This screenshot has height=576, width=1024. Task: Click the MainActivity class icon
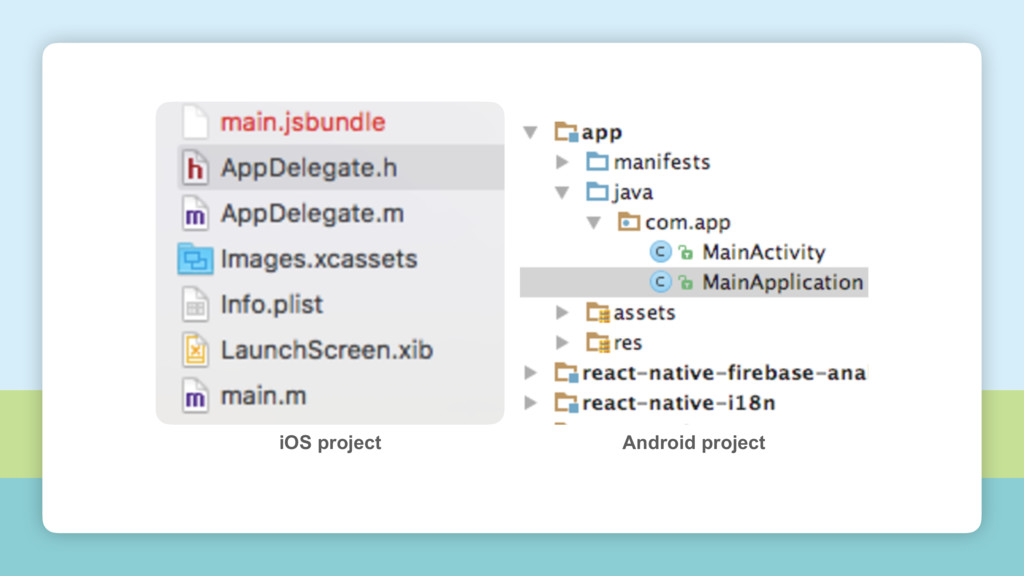click(660, 252)
